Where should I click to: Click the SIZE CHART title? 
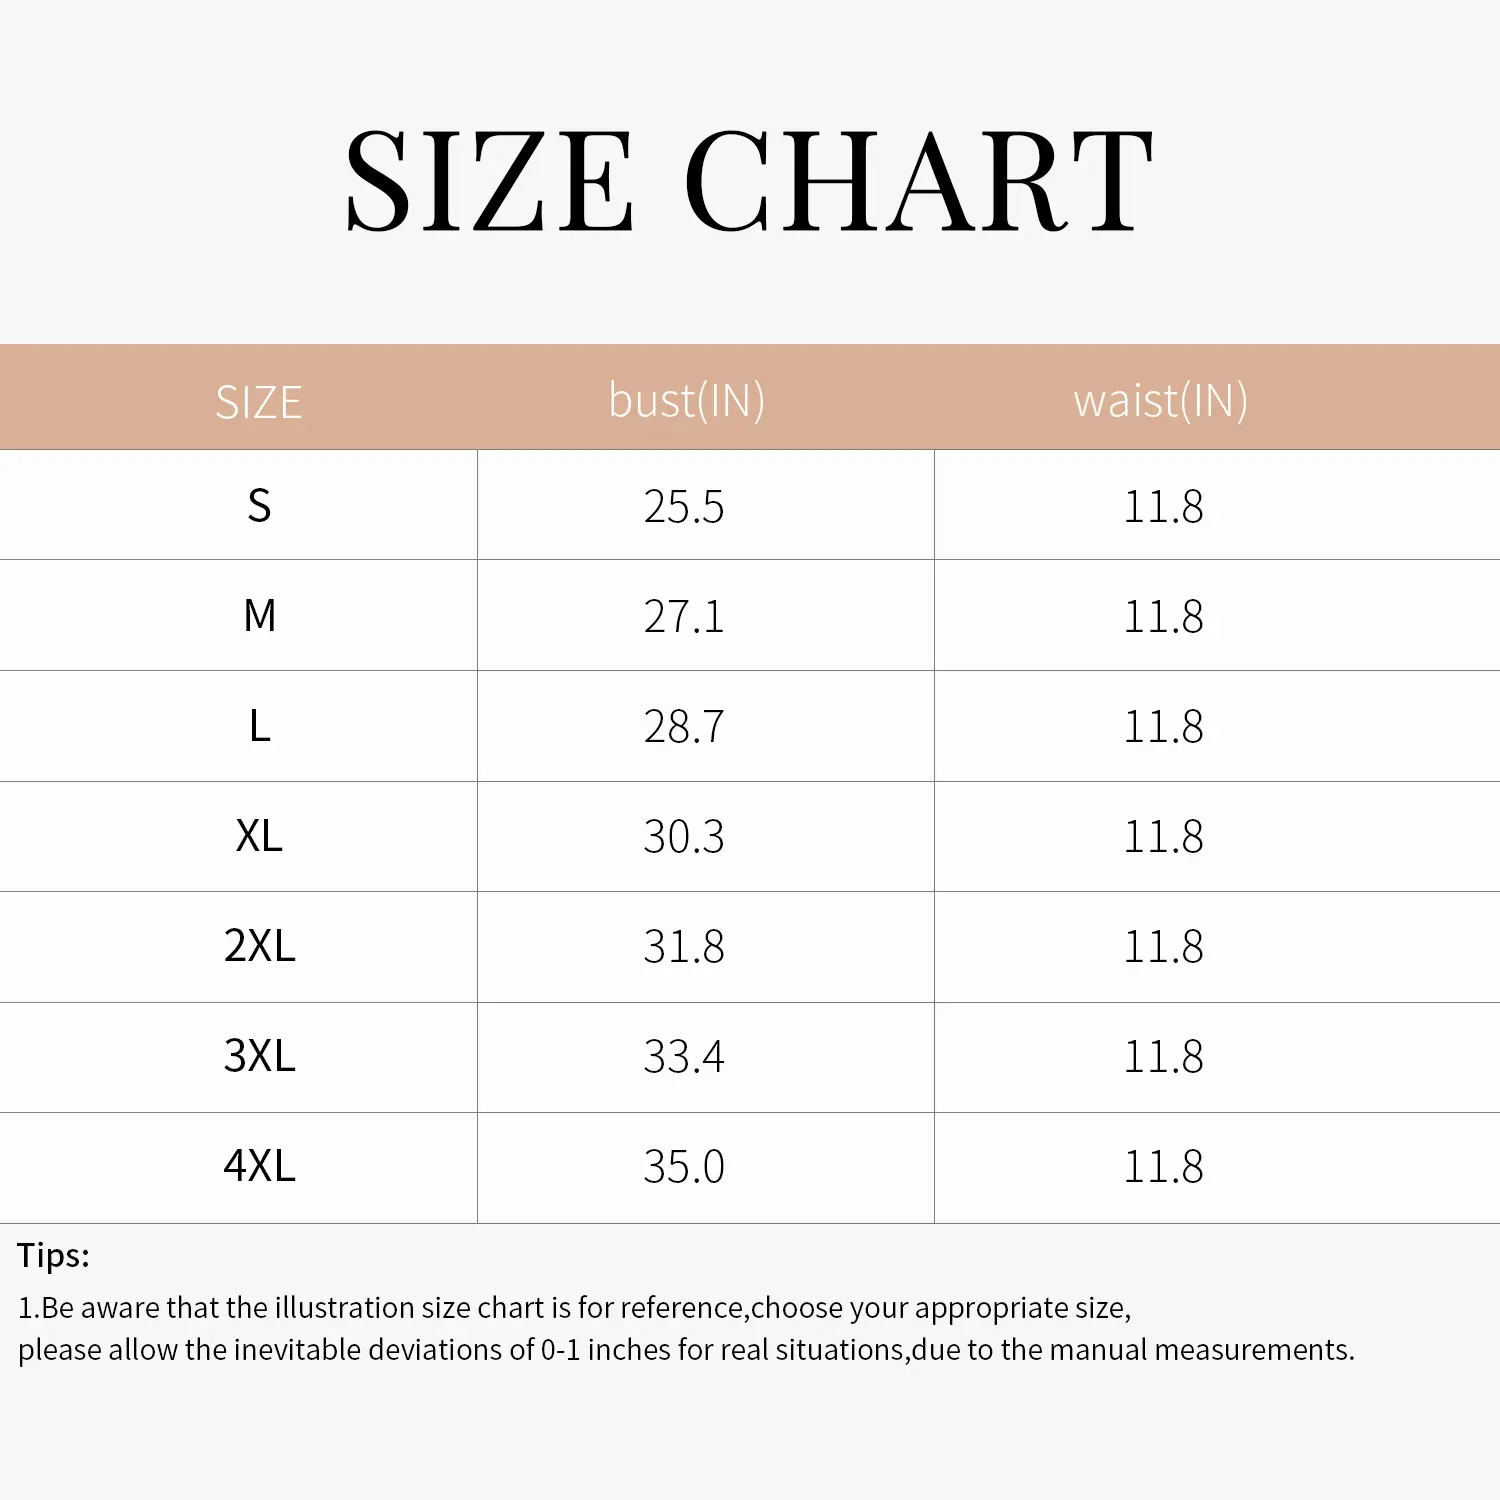[x=749, y=182]
